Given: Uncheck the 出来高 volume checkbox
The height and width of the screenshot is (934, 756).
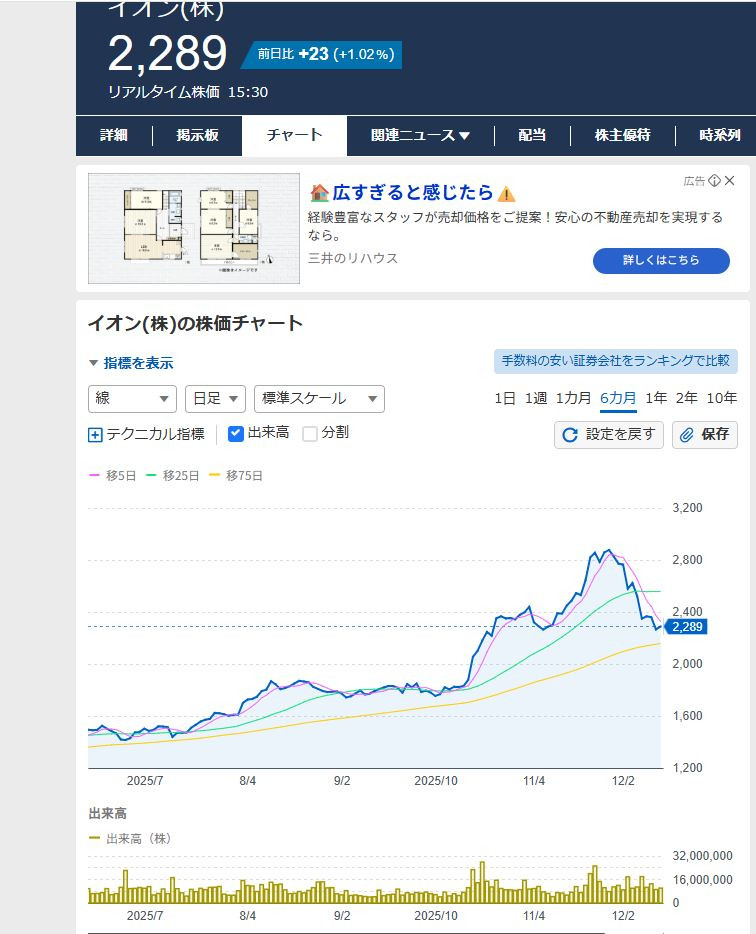Looking at the screenshot, I should coord(236,434).
